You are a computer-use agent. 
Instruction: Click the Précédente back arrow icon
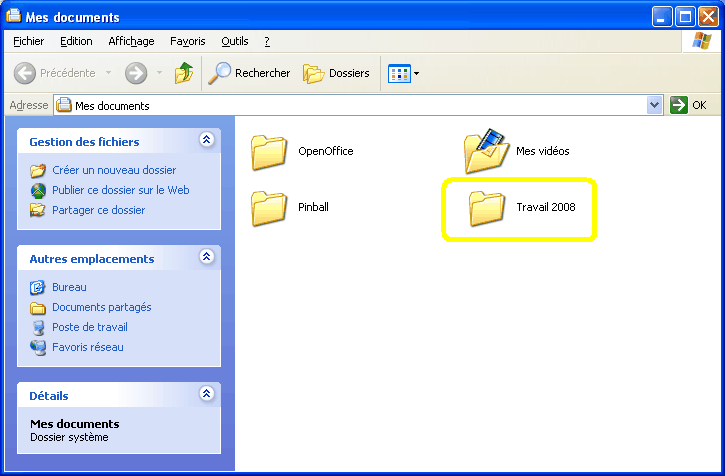25,73
